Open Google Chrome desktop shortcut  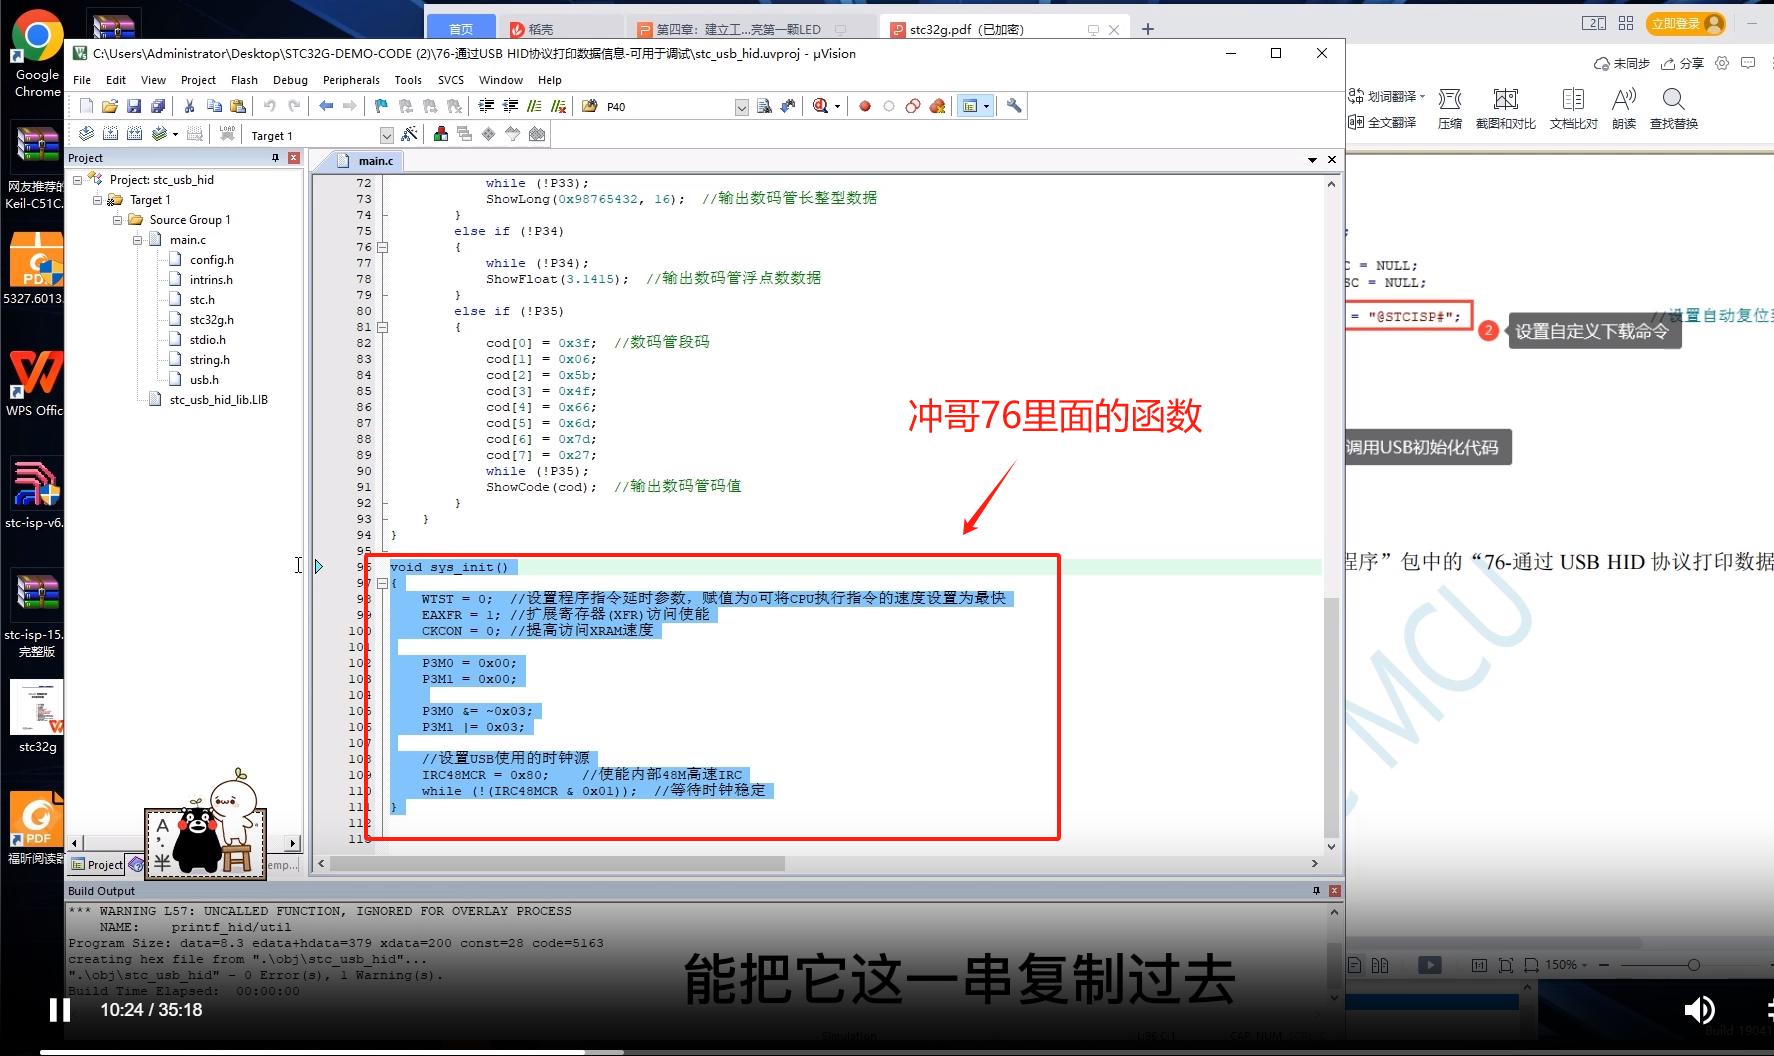(x=37, y=54)
